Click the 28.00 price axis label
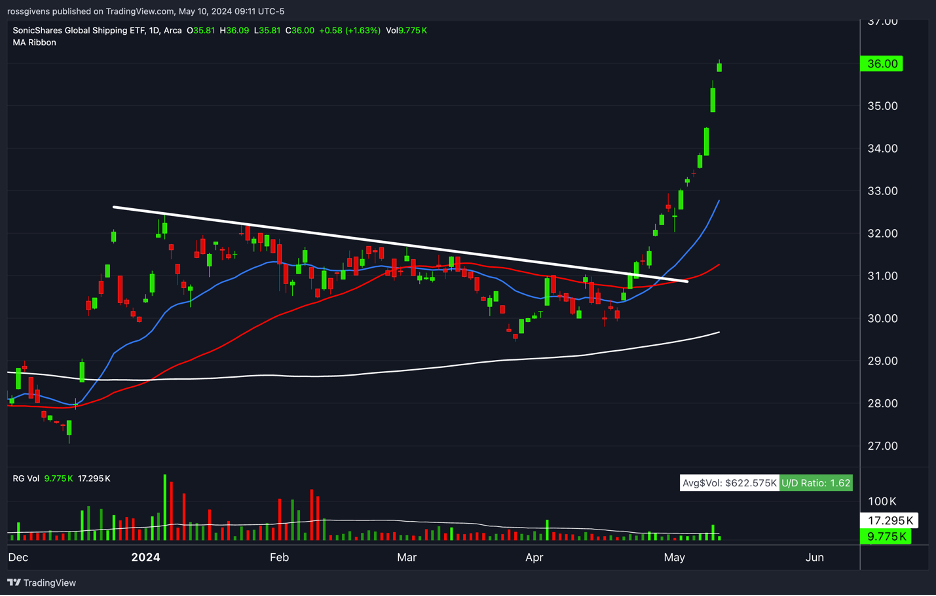This screenshot has height=596, width=936. (x=881, y=403)
